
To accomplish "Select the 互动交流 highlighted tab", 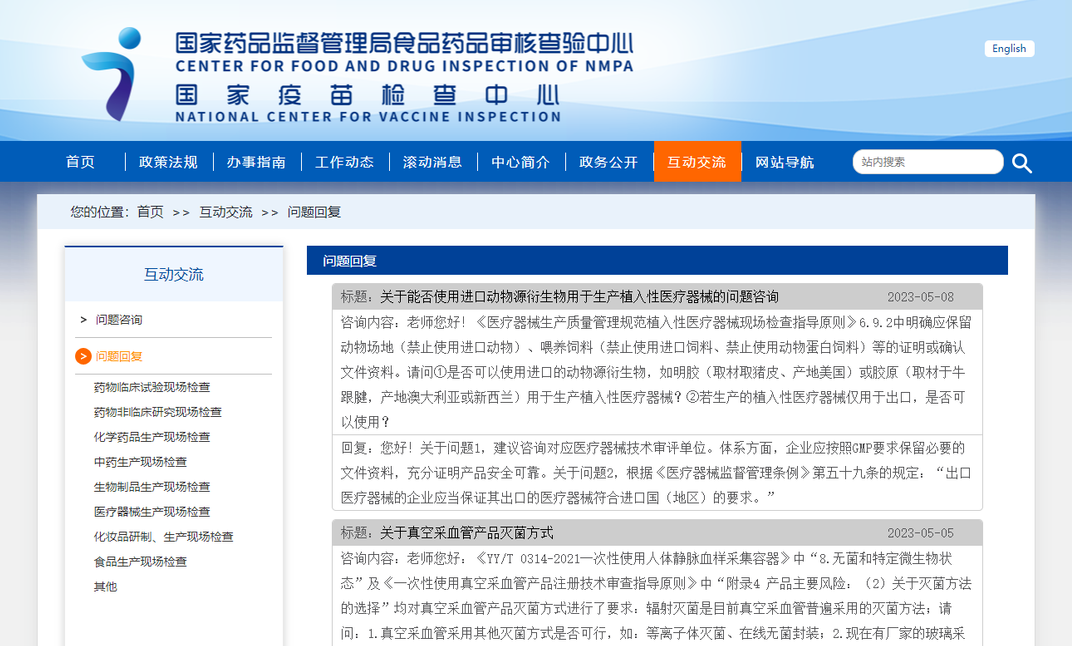I will click(697, 162).
